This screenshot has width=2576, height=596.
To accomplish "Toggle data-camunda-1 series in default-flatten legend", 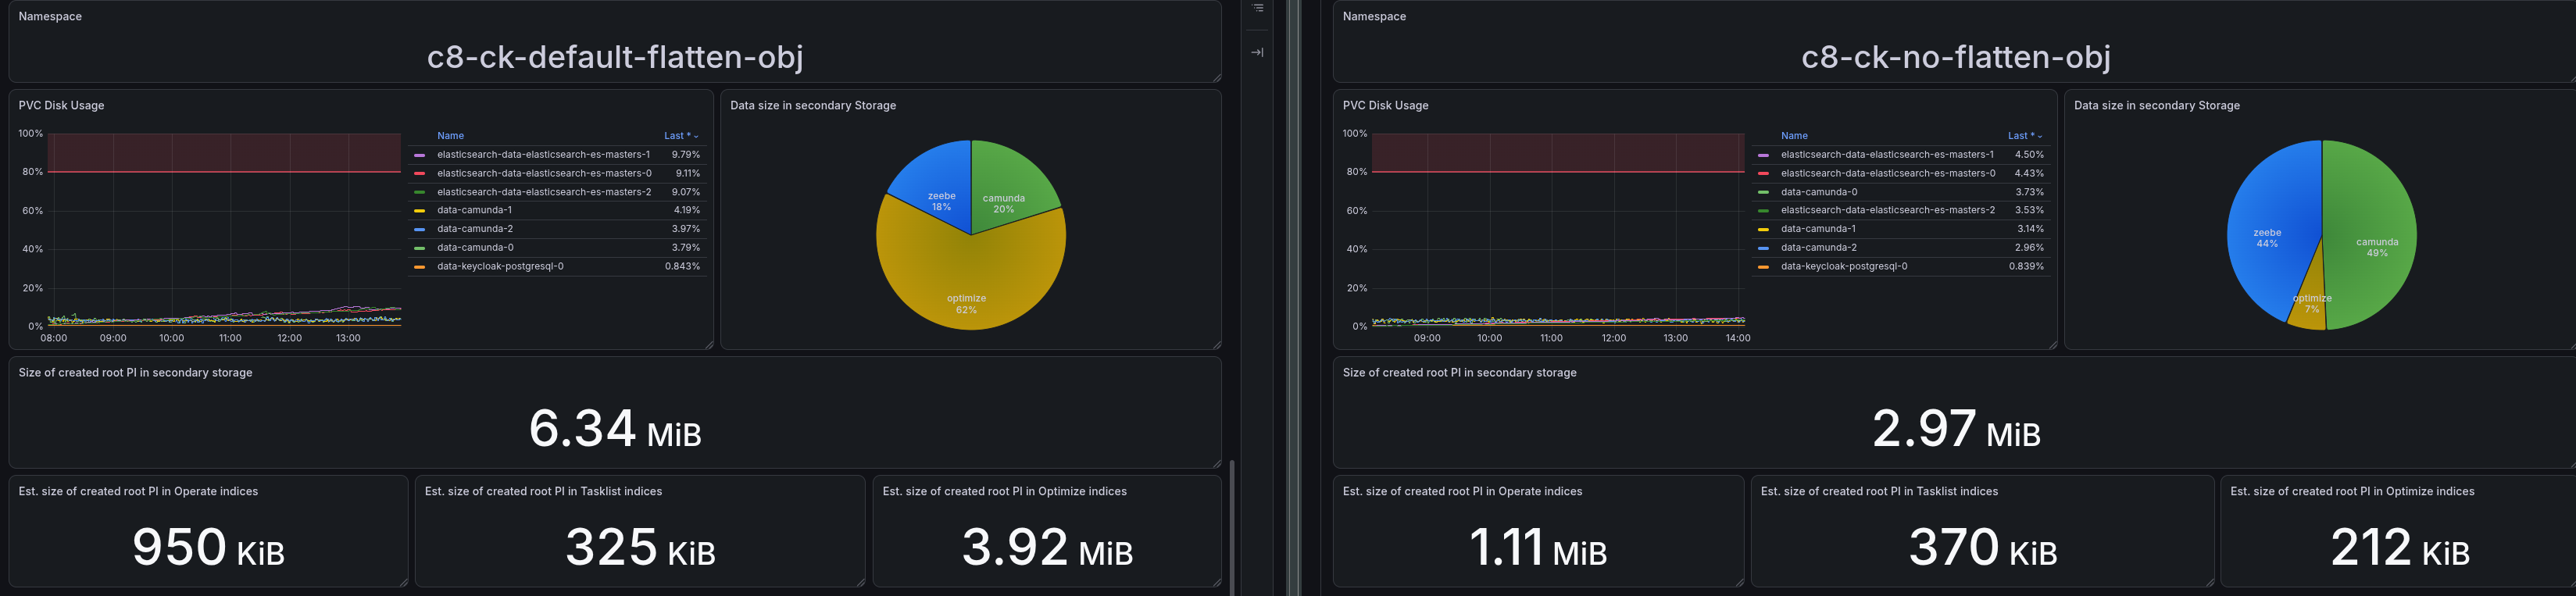I will 474,210.
